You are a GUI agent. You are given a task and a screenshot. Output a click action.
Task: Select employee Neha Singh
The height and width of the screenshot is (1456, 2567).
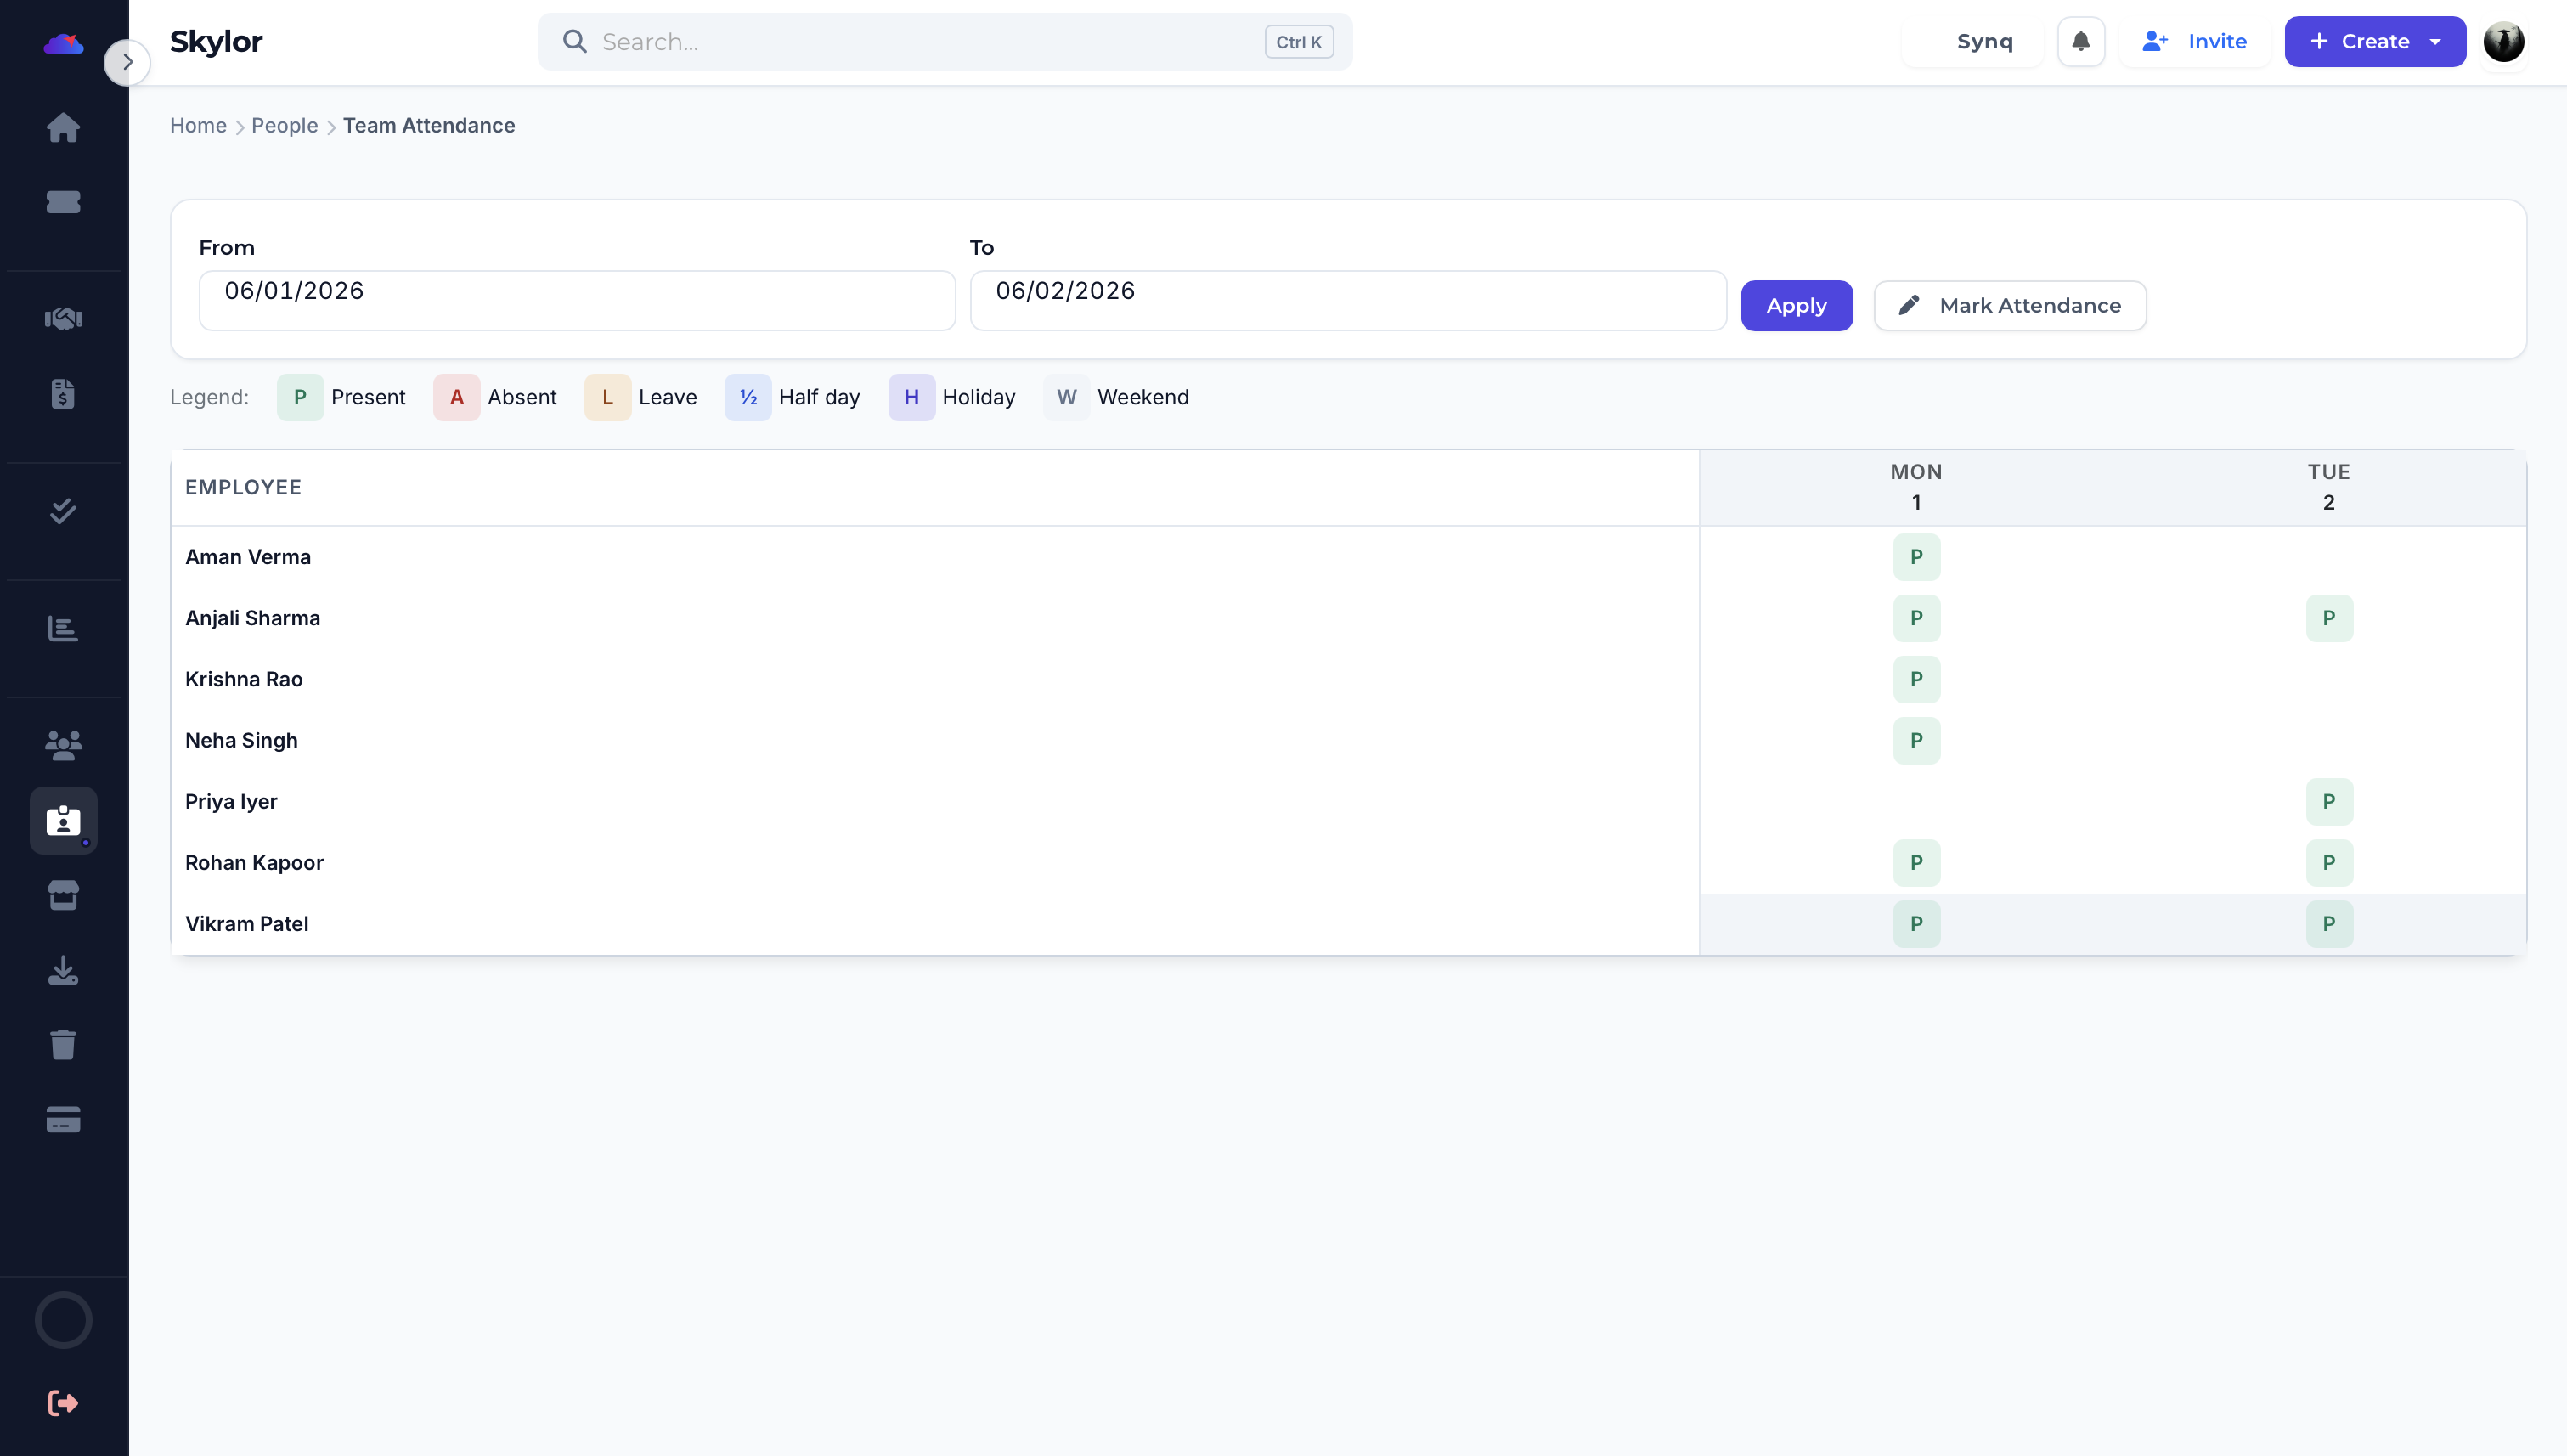click(241, 740)
